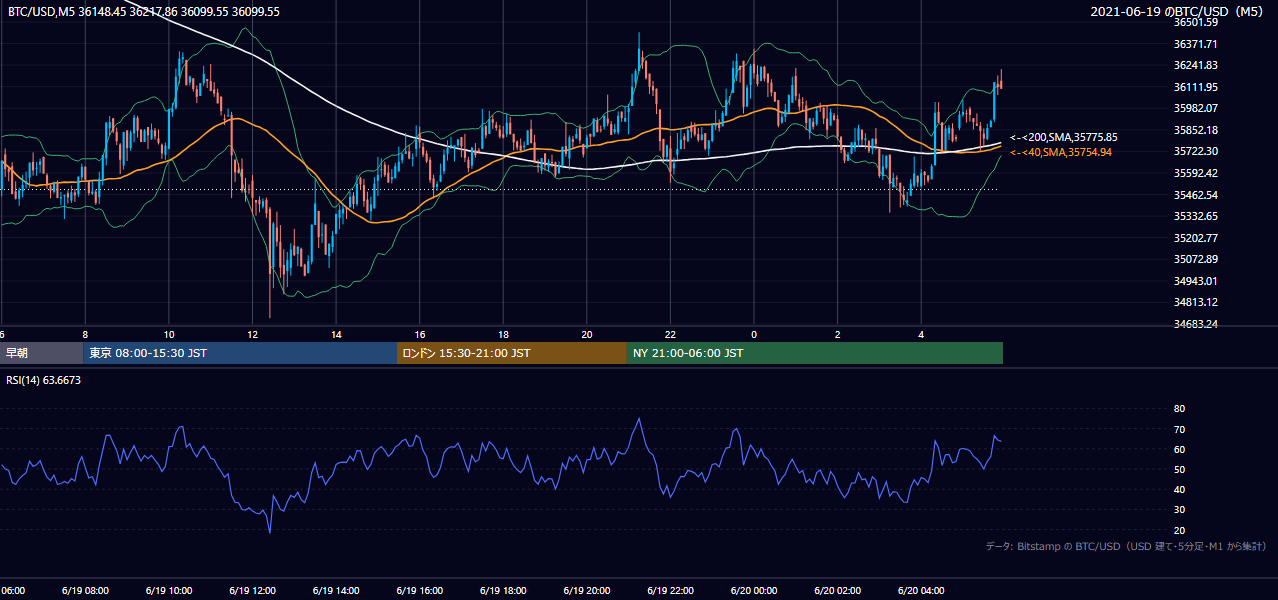This screenshot has height=600, width=1278.
Task: Click hour label 10 under price chart
Action: point(169,335)
